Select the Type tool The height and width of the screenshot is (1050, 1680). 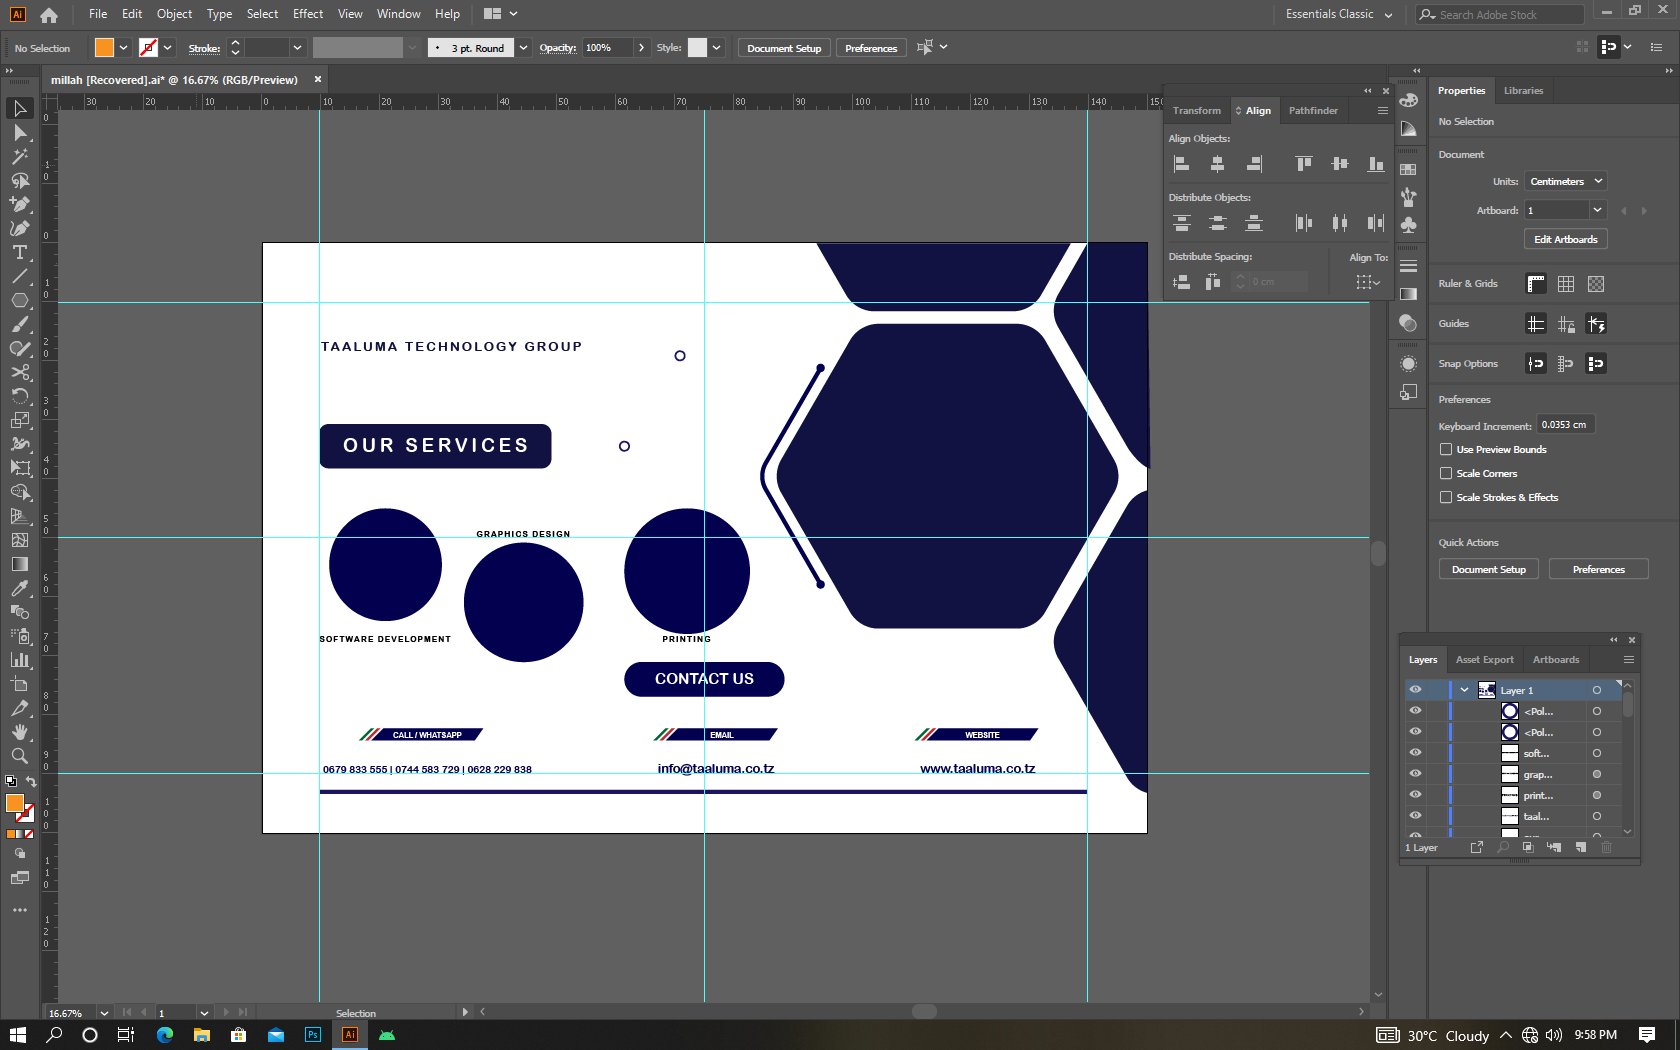pyautogui.click(x=20, y=252)
